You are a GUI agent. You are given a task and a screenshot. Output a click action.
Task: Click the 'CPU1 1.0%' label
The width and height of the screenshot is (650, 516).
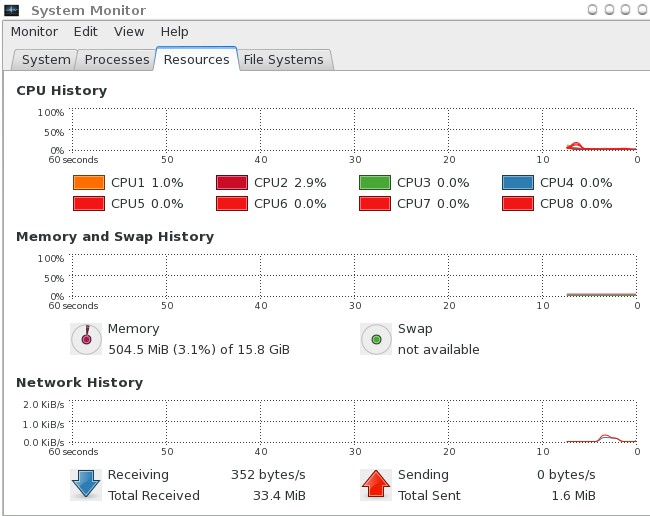tap(147, 182)
